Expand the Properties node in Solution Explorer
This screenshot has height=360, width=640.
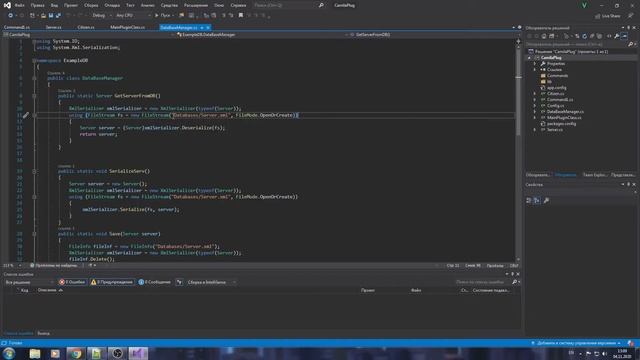535,64
